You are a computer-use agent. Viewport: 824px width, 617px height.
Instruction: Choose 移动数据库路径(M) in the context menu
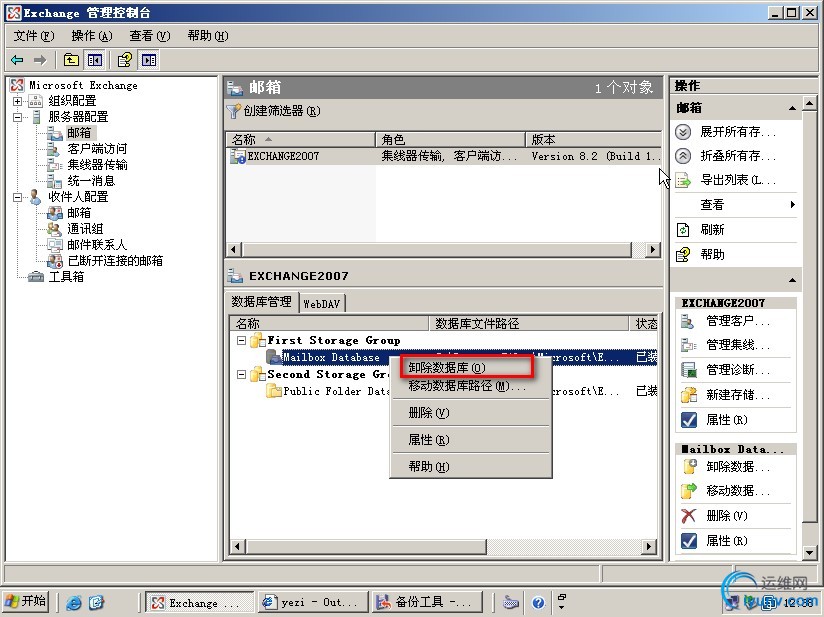point(471,386)
